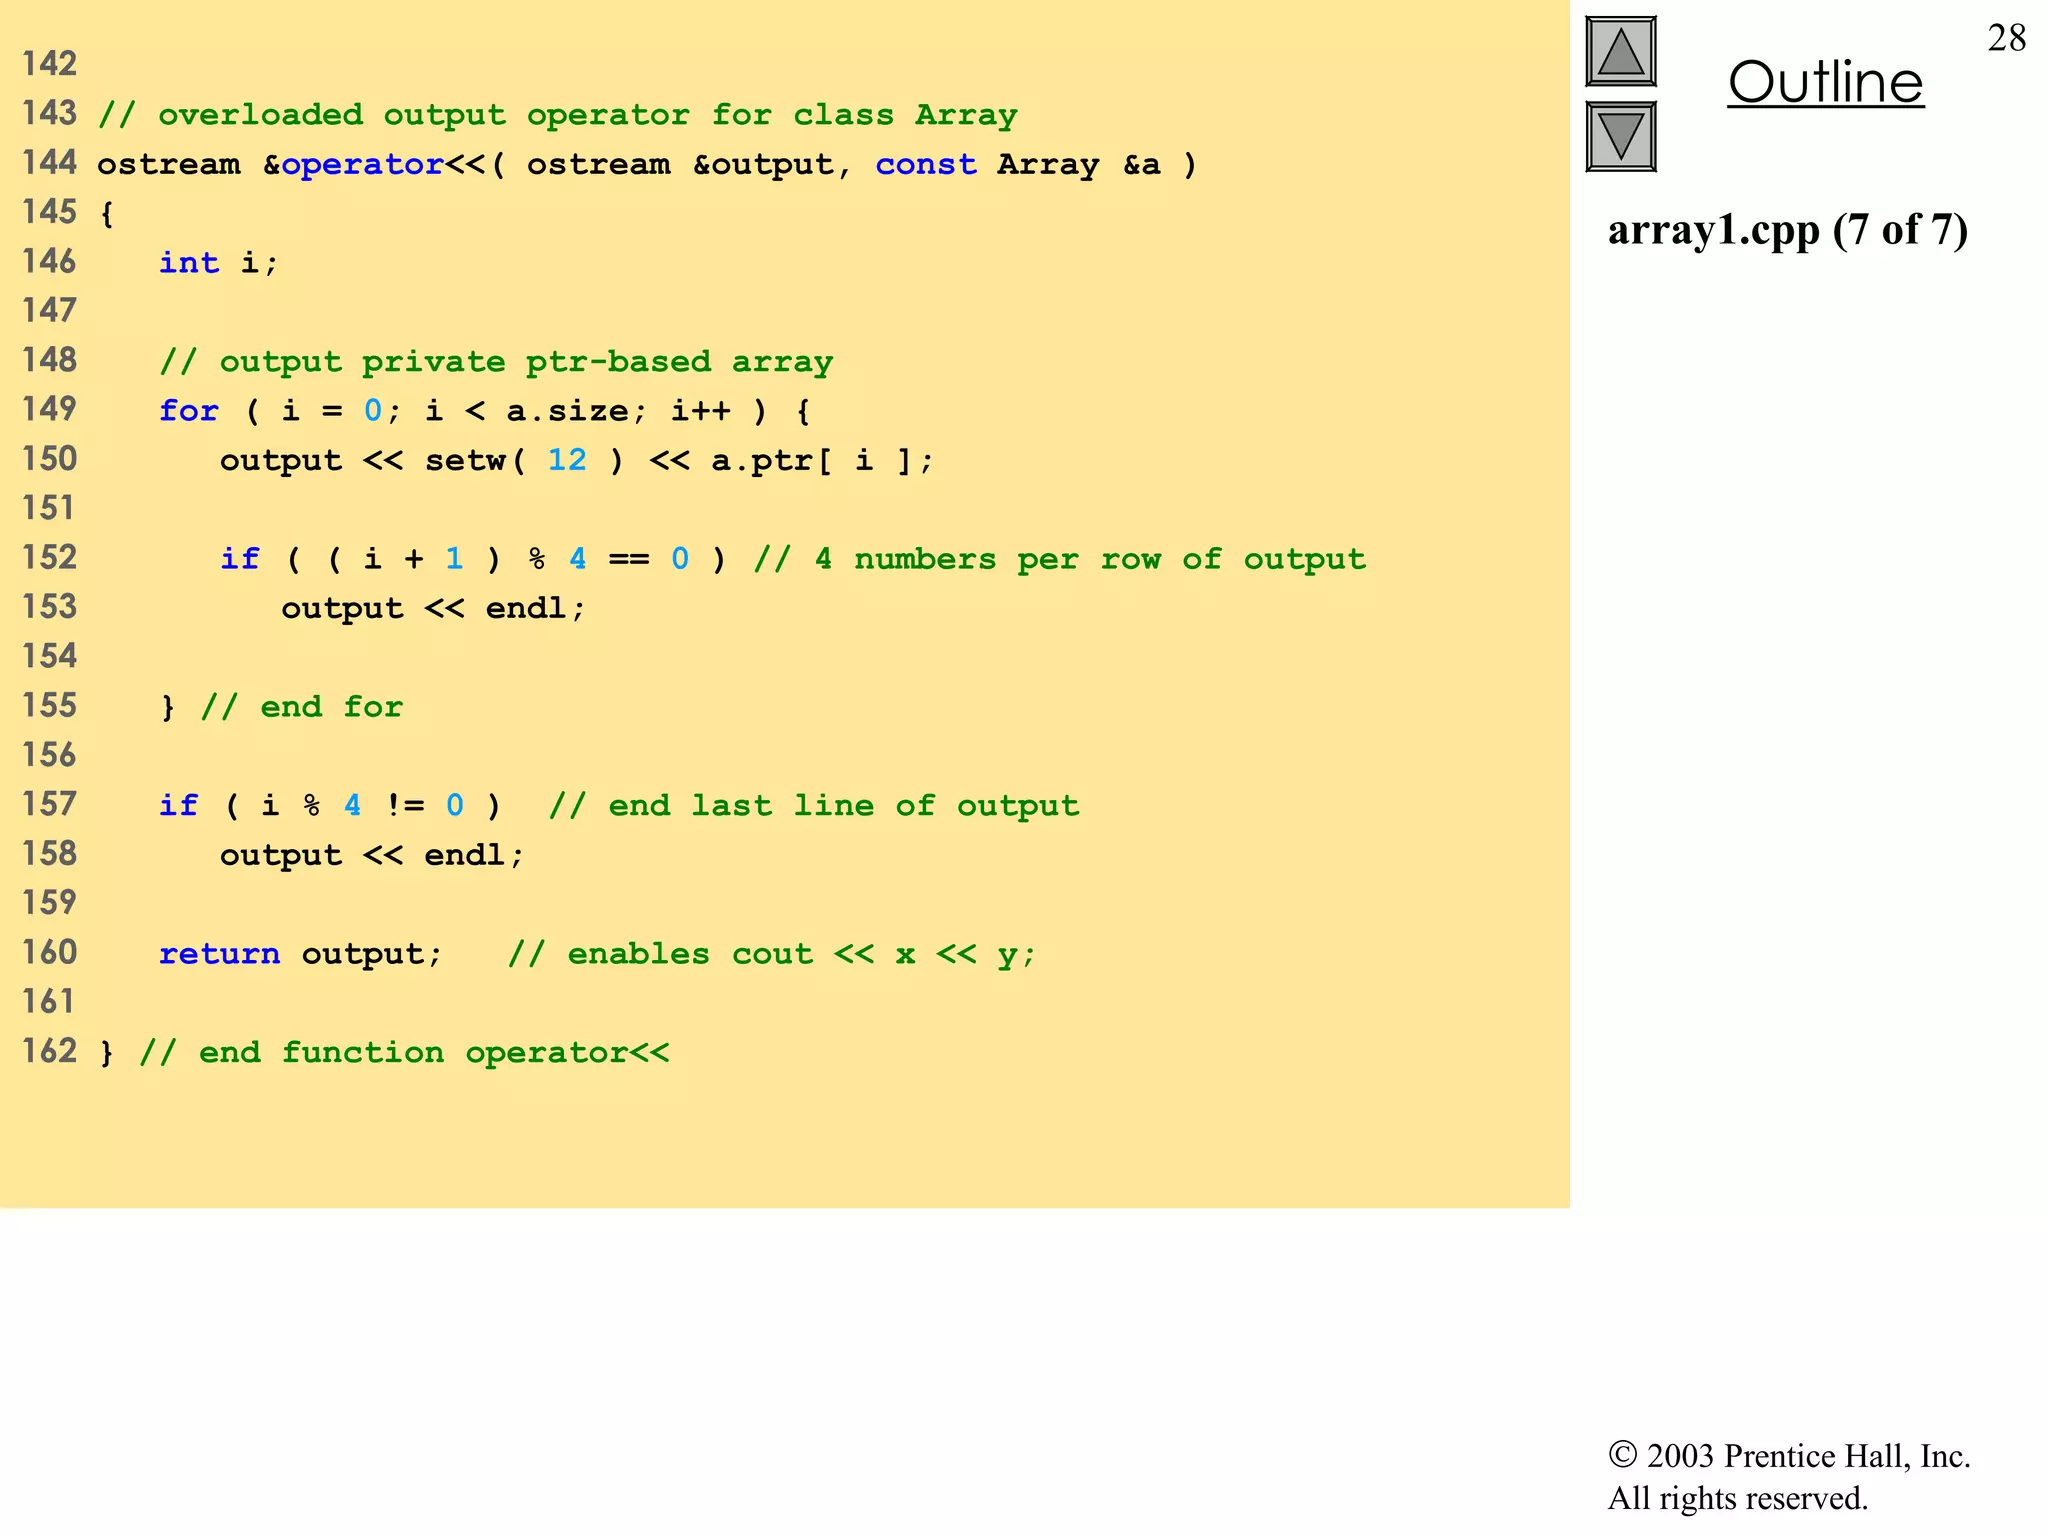Click 'if ( i % 4 != 0 )' condition
This screenshot has height=1536, width=2048.
tap(330, 805)
